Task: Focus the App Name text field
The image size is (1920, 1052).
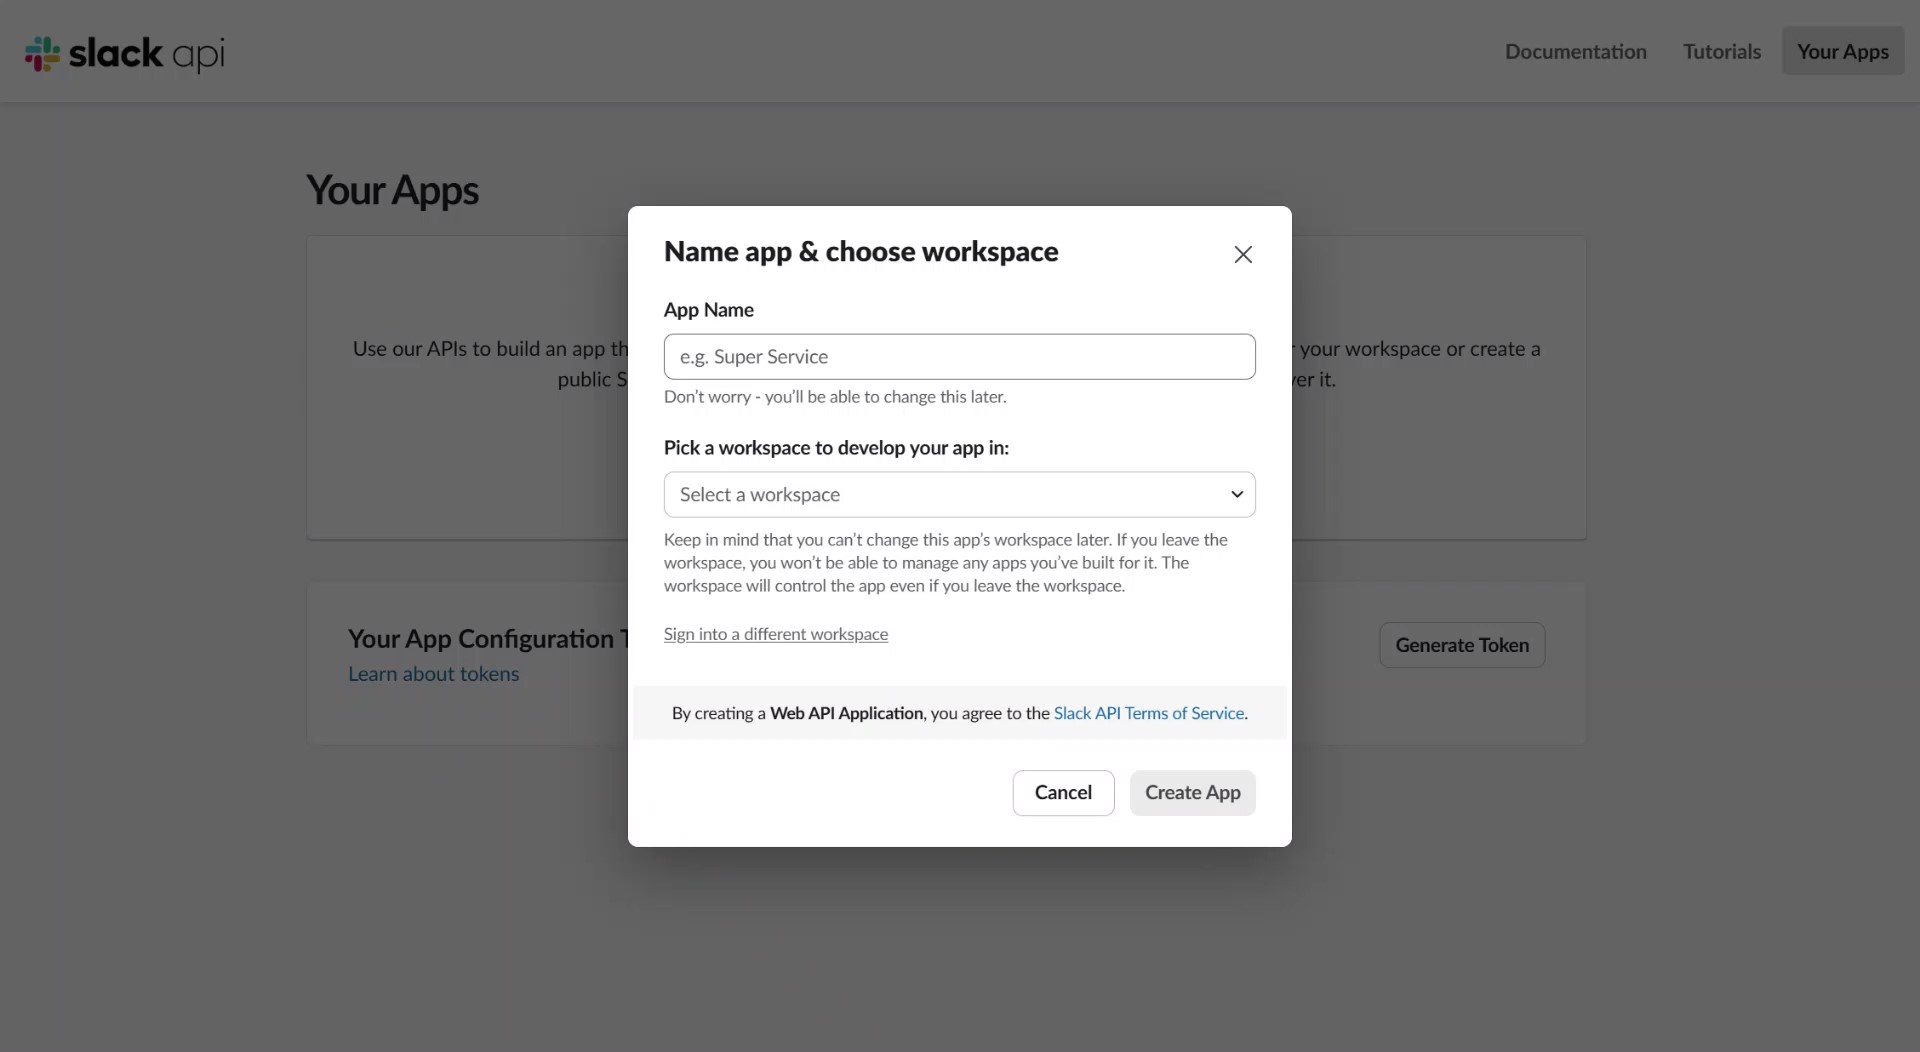Action: pyautogui.click(x=959, y=357)
